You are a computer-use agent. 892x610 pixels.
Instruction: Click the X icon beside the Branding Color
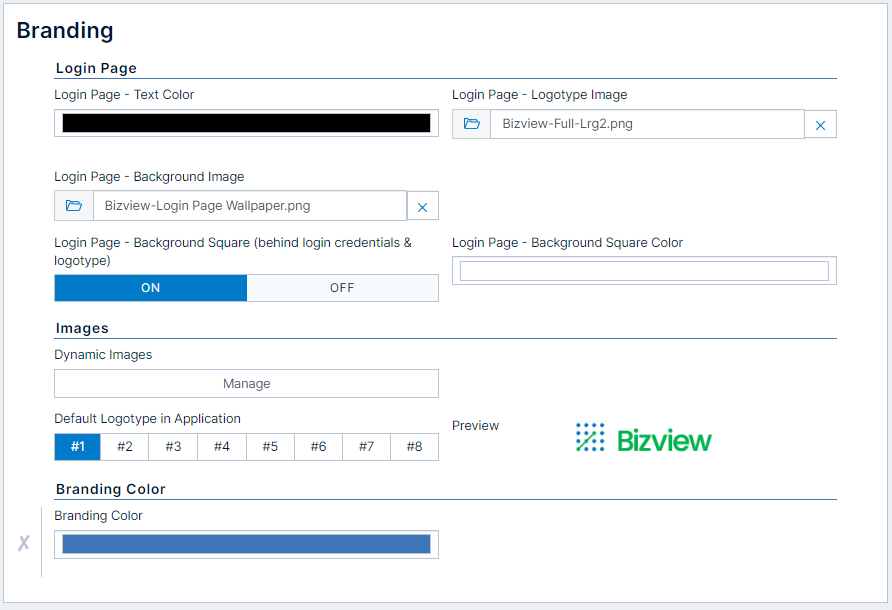(x=23, y=543)
